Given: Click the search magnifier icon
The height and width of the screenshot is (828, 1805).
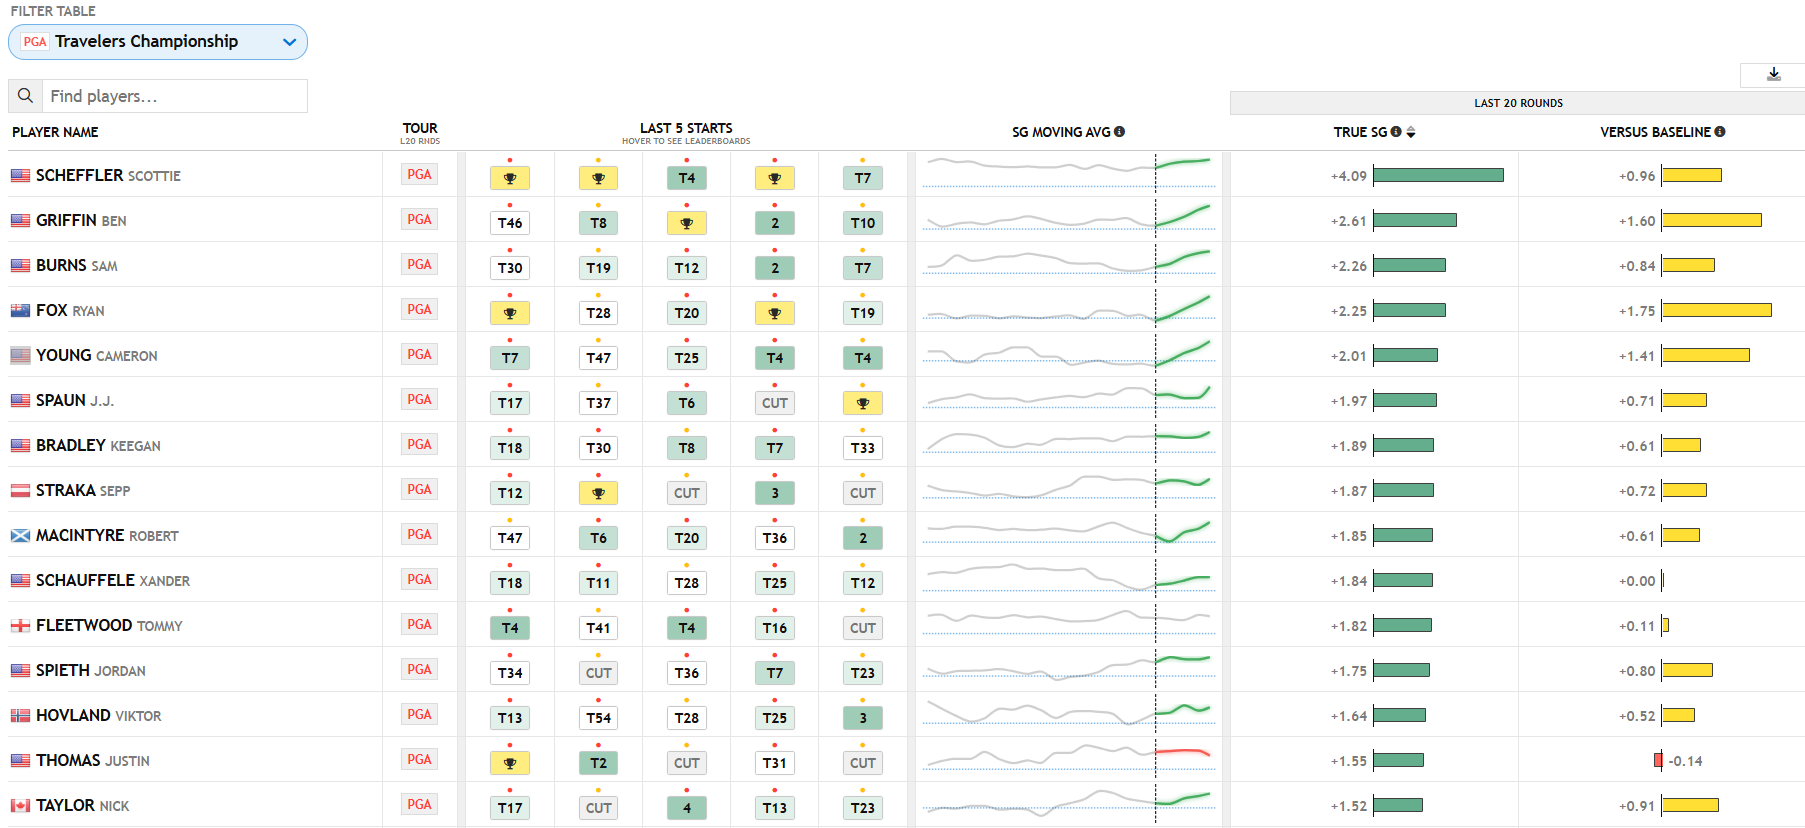Looking at the screenshot, I should (26, 96).
